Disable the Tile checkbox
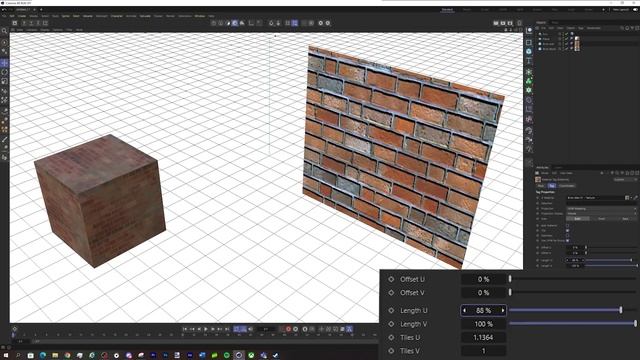The width and height of the screenshot is (640, 360). click(x=567, y=230)
